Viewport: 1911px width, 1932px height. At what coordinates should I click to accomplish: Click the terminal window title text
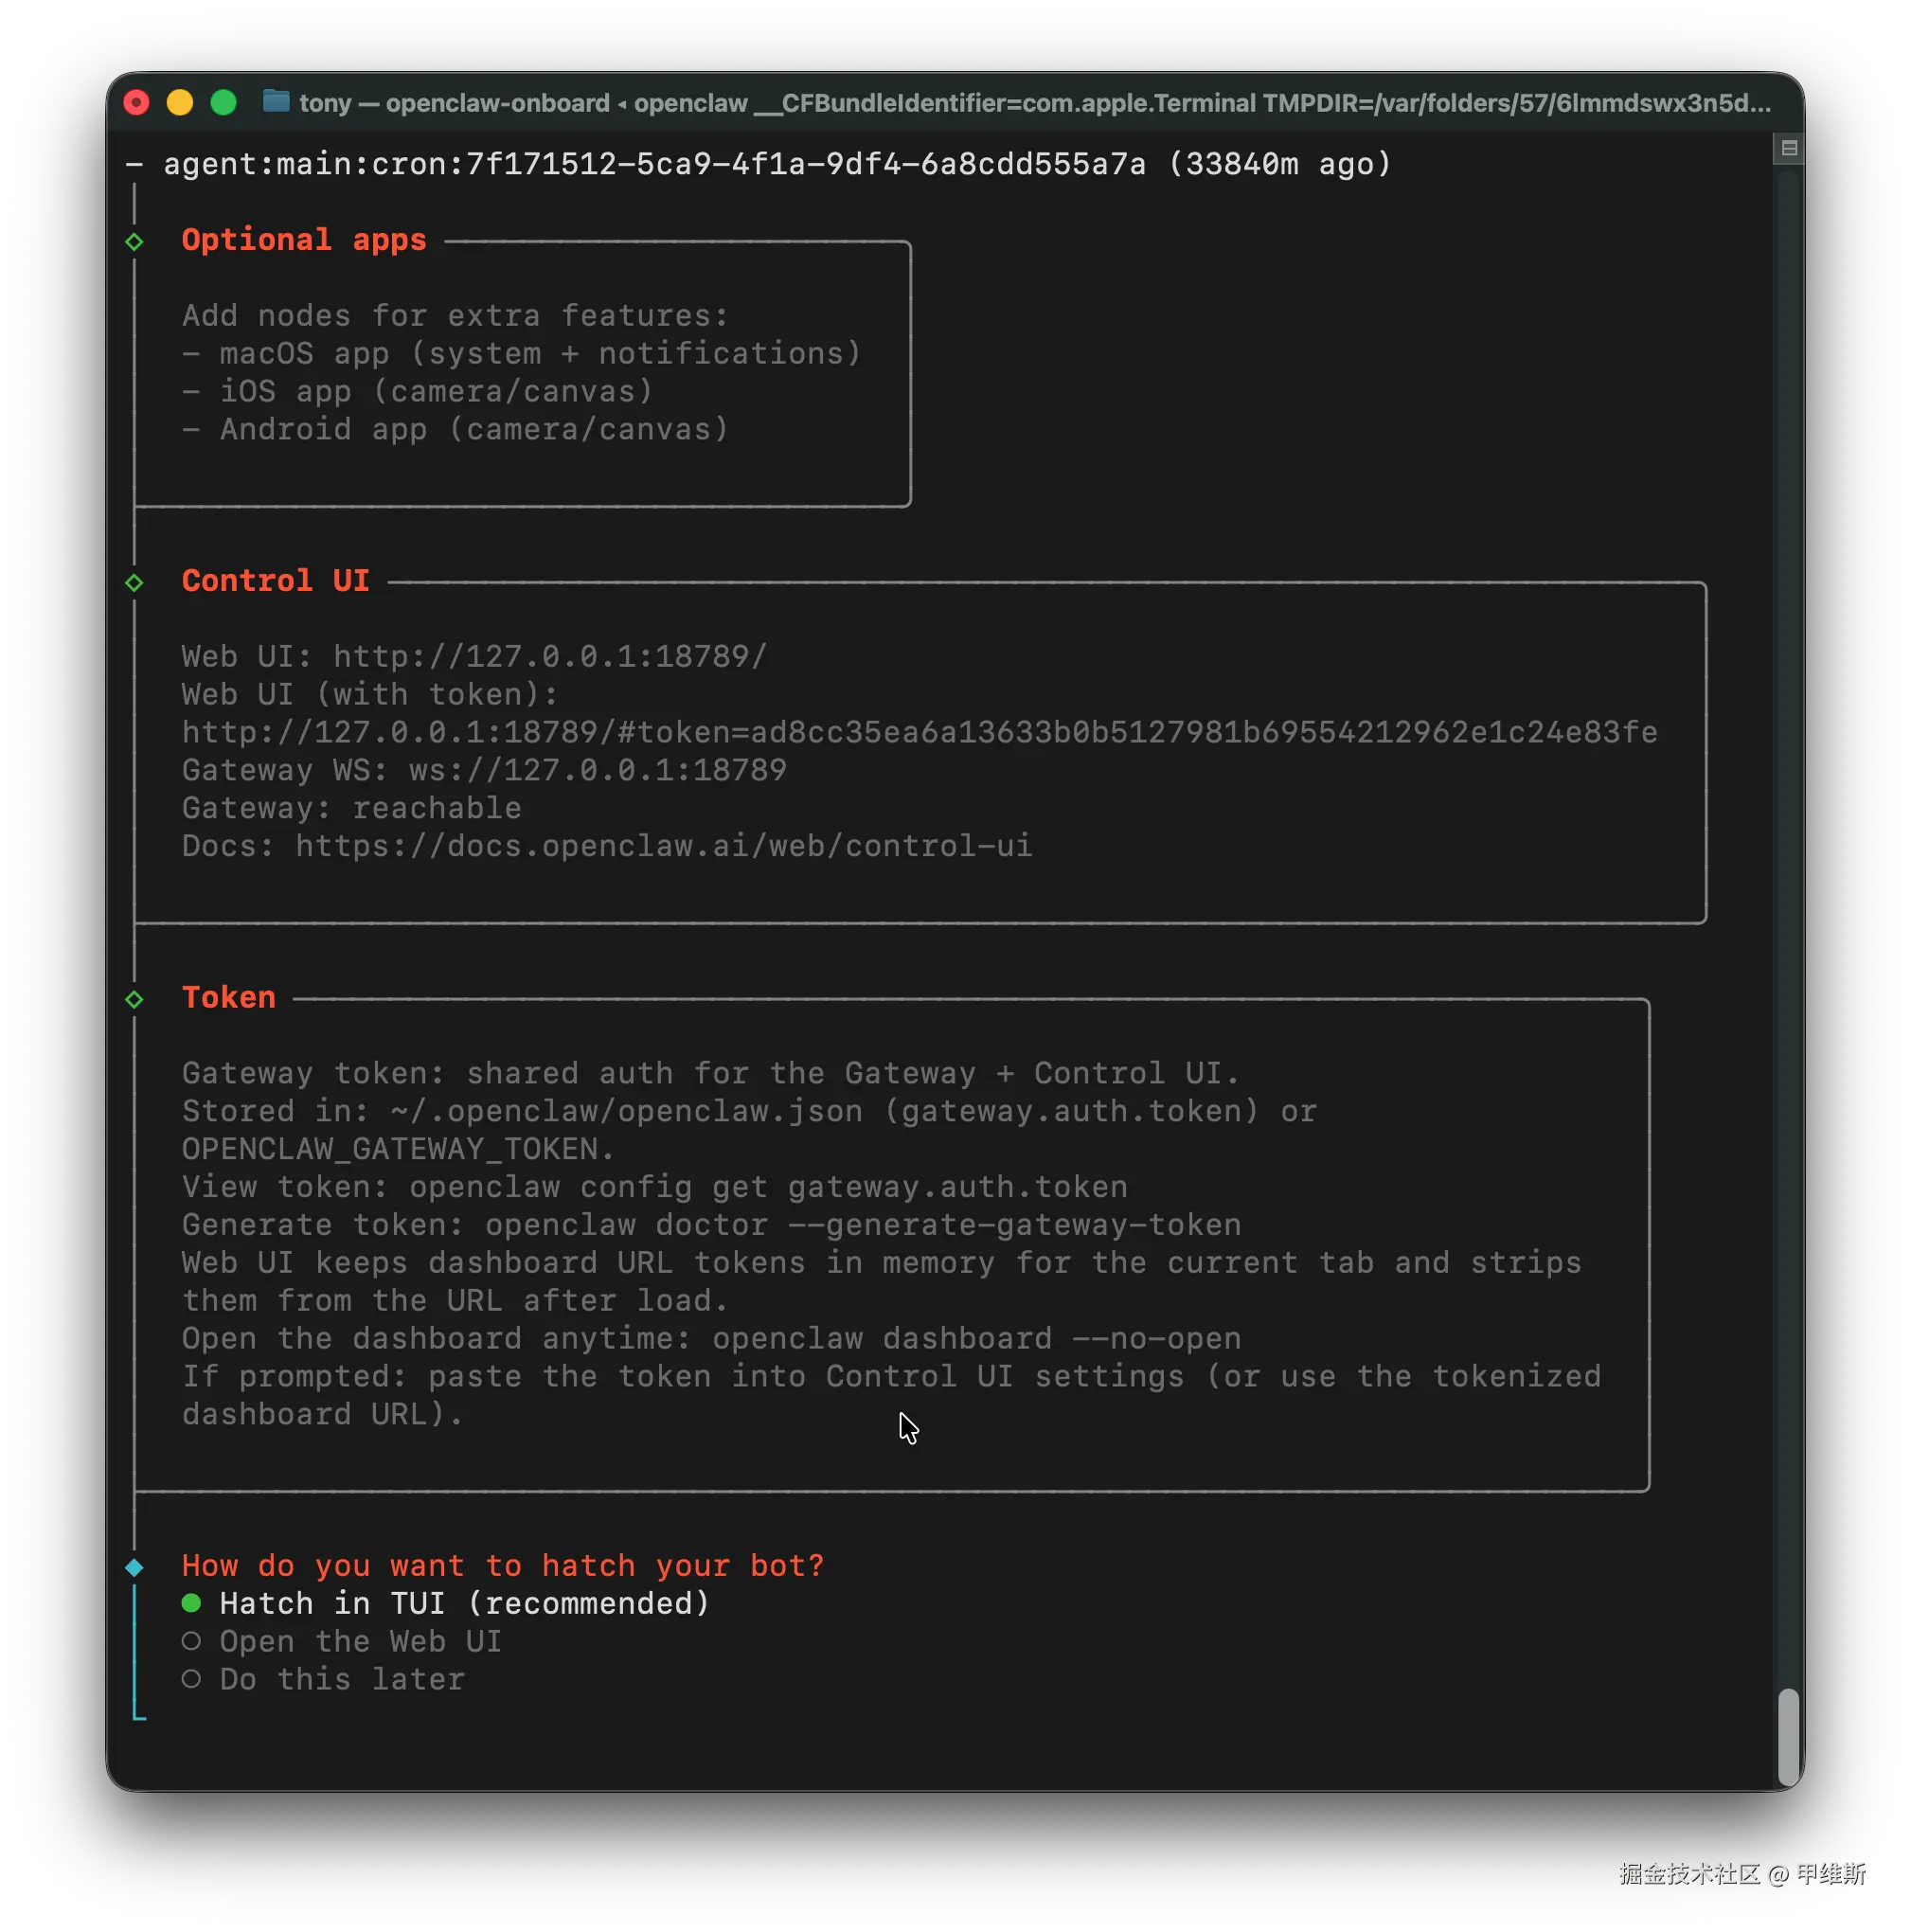[x=1034, y=103]
